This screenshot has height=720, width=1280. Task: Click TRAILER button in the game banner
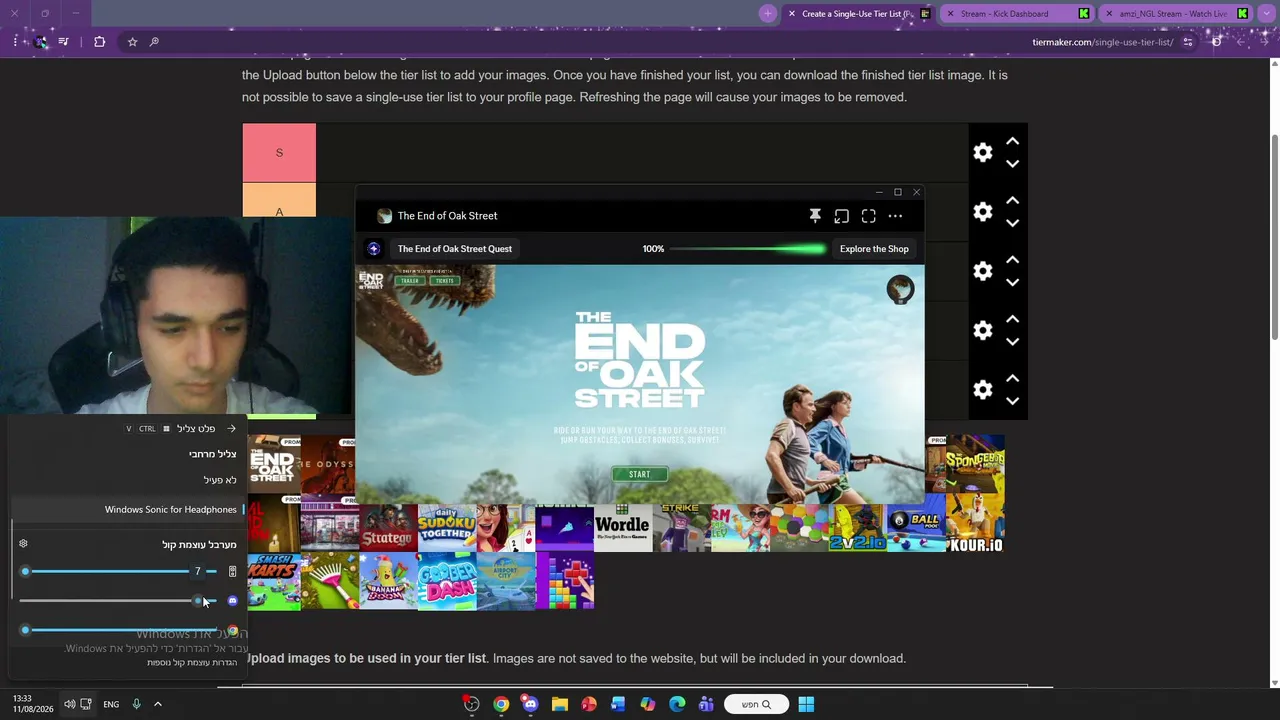coord(410,281)
